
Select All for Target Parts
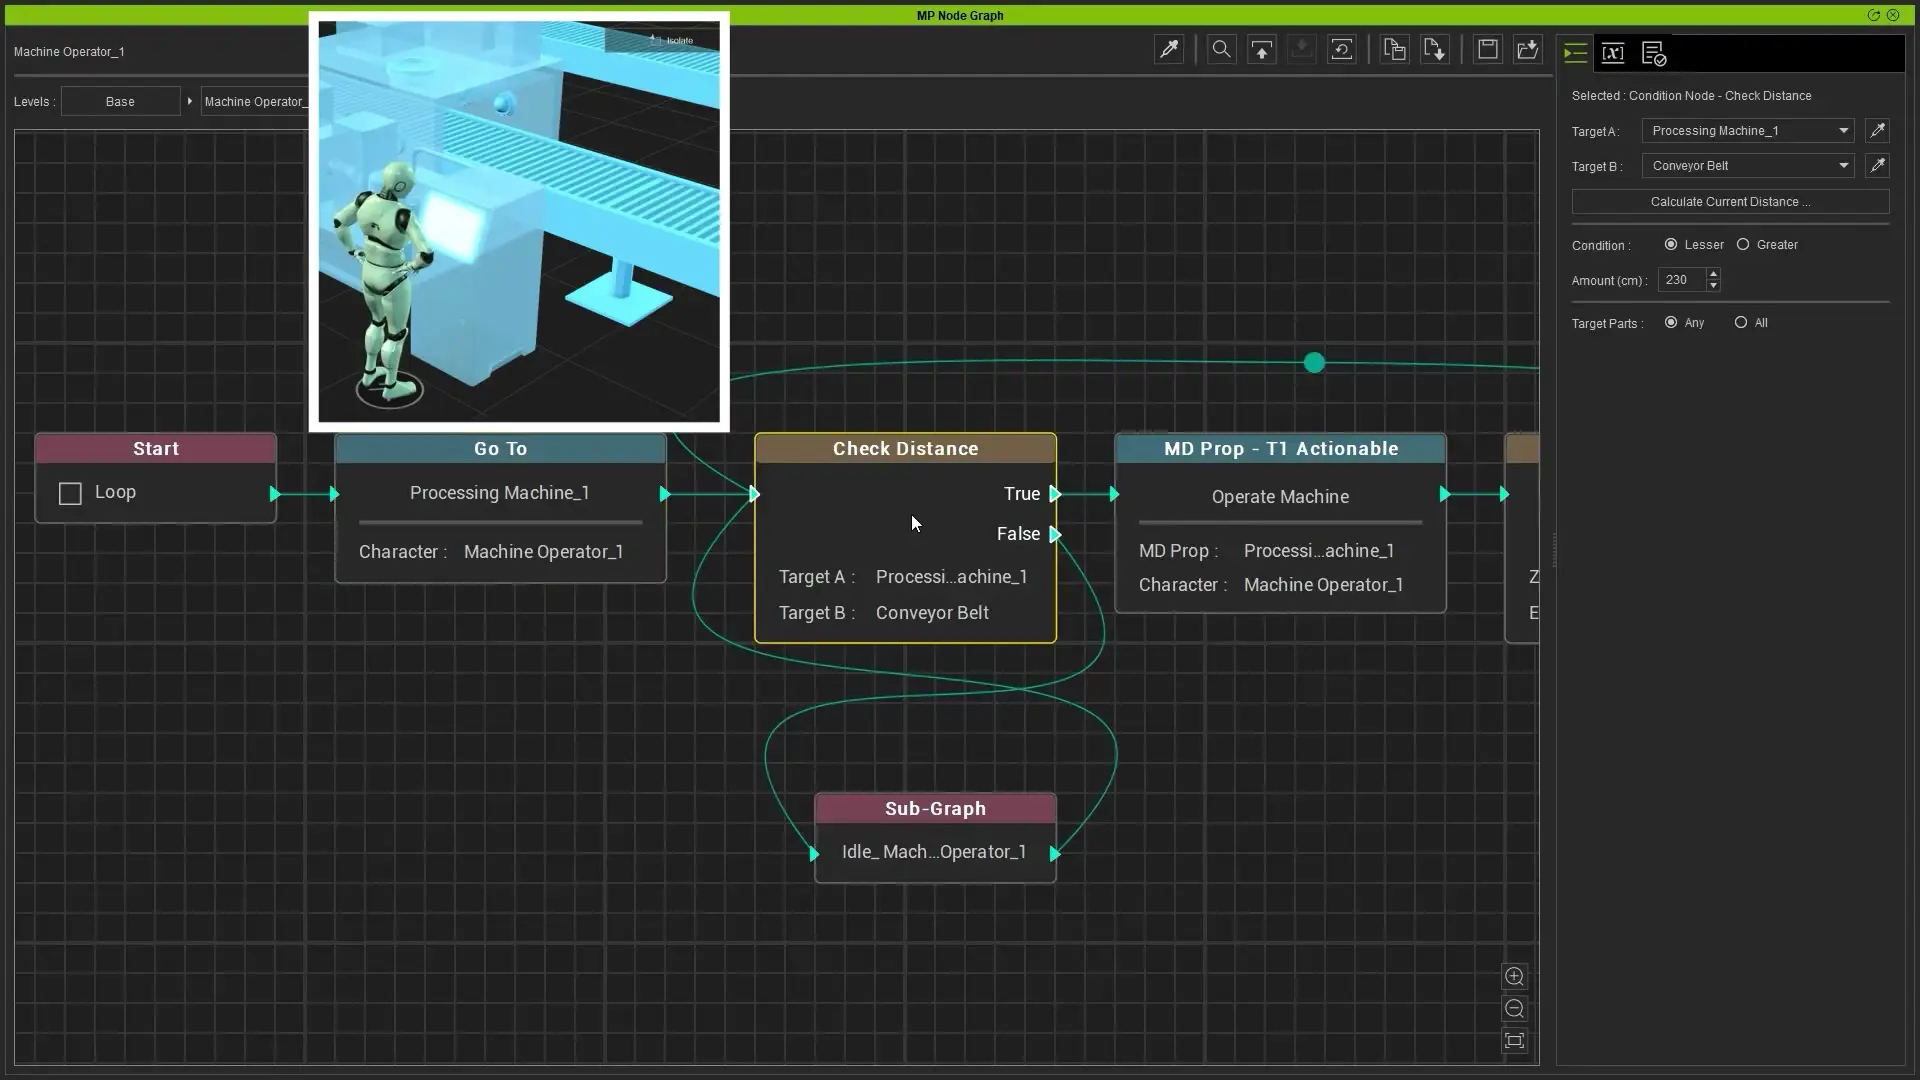click(1742, 322)
